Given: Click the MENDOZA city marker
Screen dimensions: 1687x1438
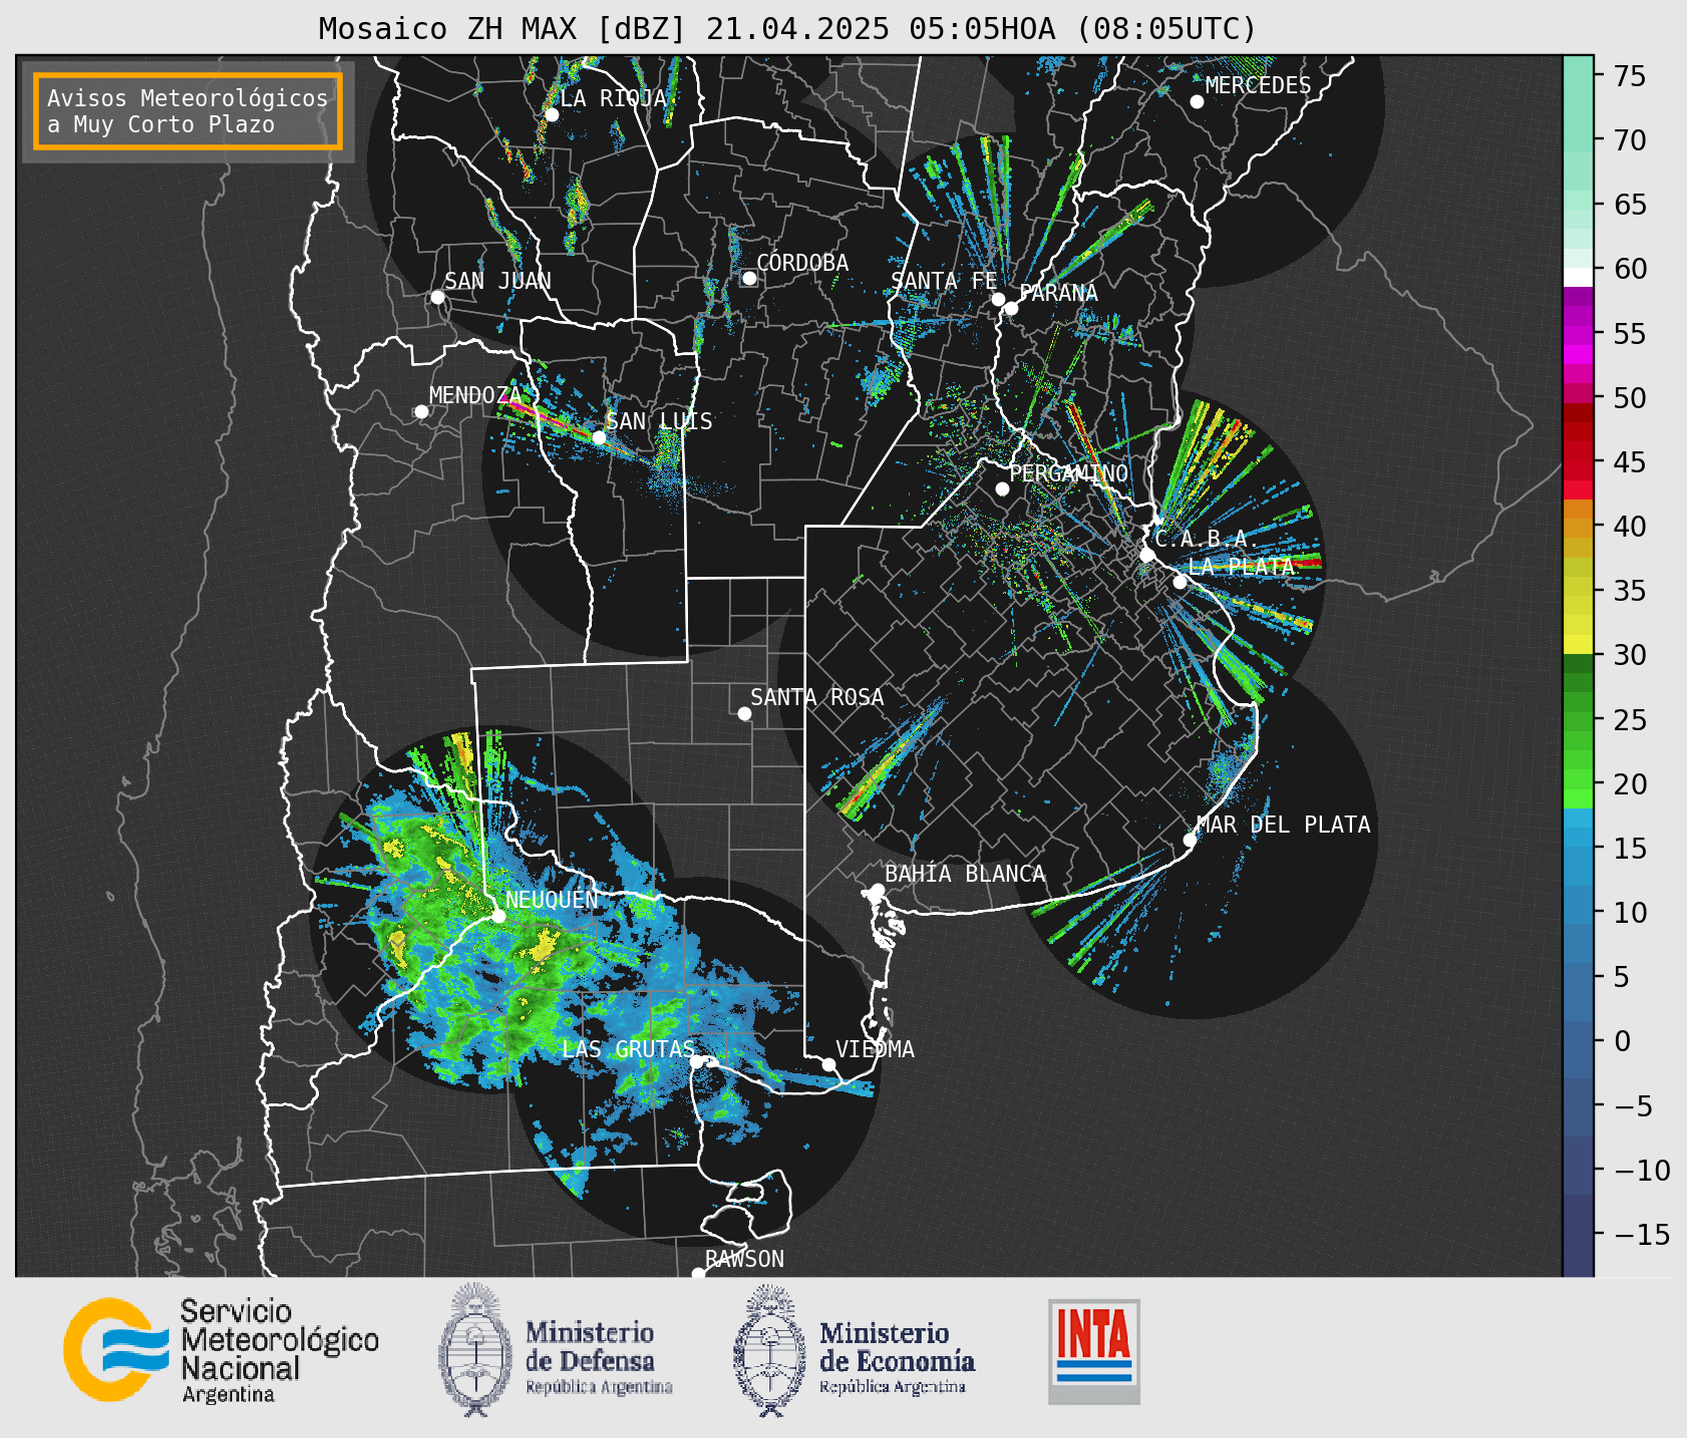Looking at the screenshot, I should (421, 412).
